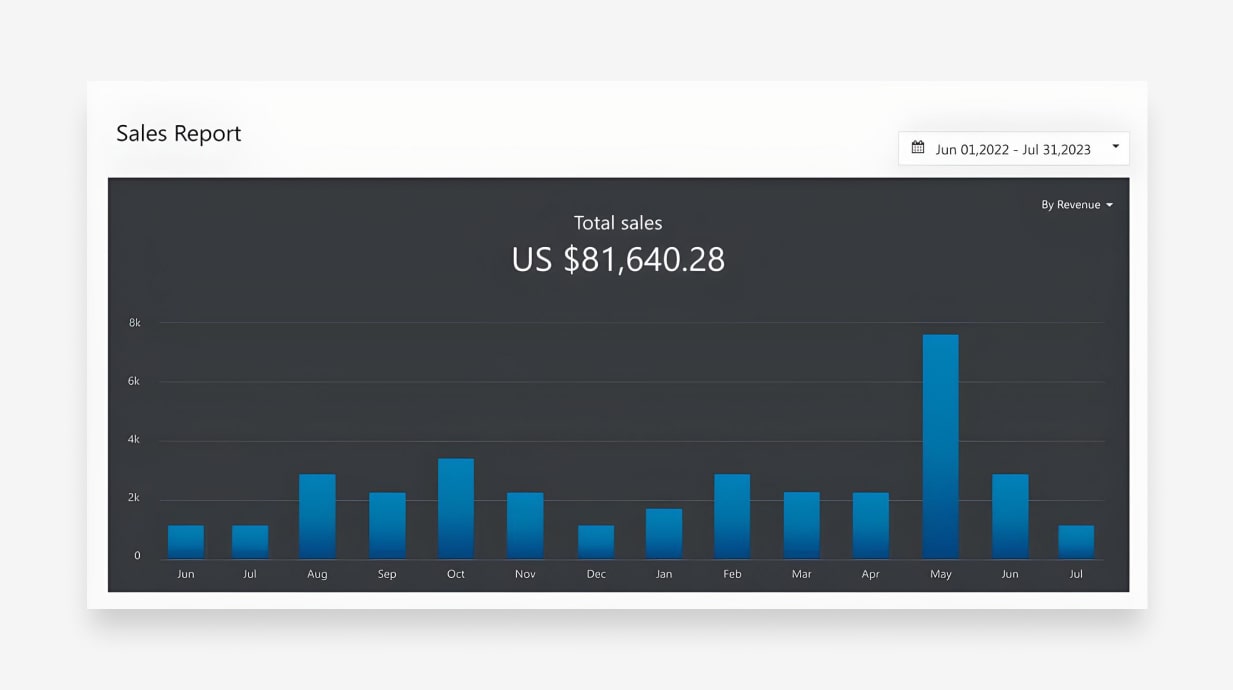The width and height of the screenshot is (1233, 690).
Task: Click the 8k label on the y-axis
Action: 135,323
